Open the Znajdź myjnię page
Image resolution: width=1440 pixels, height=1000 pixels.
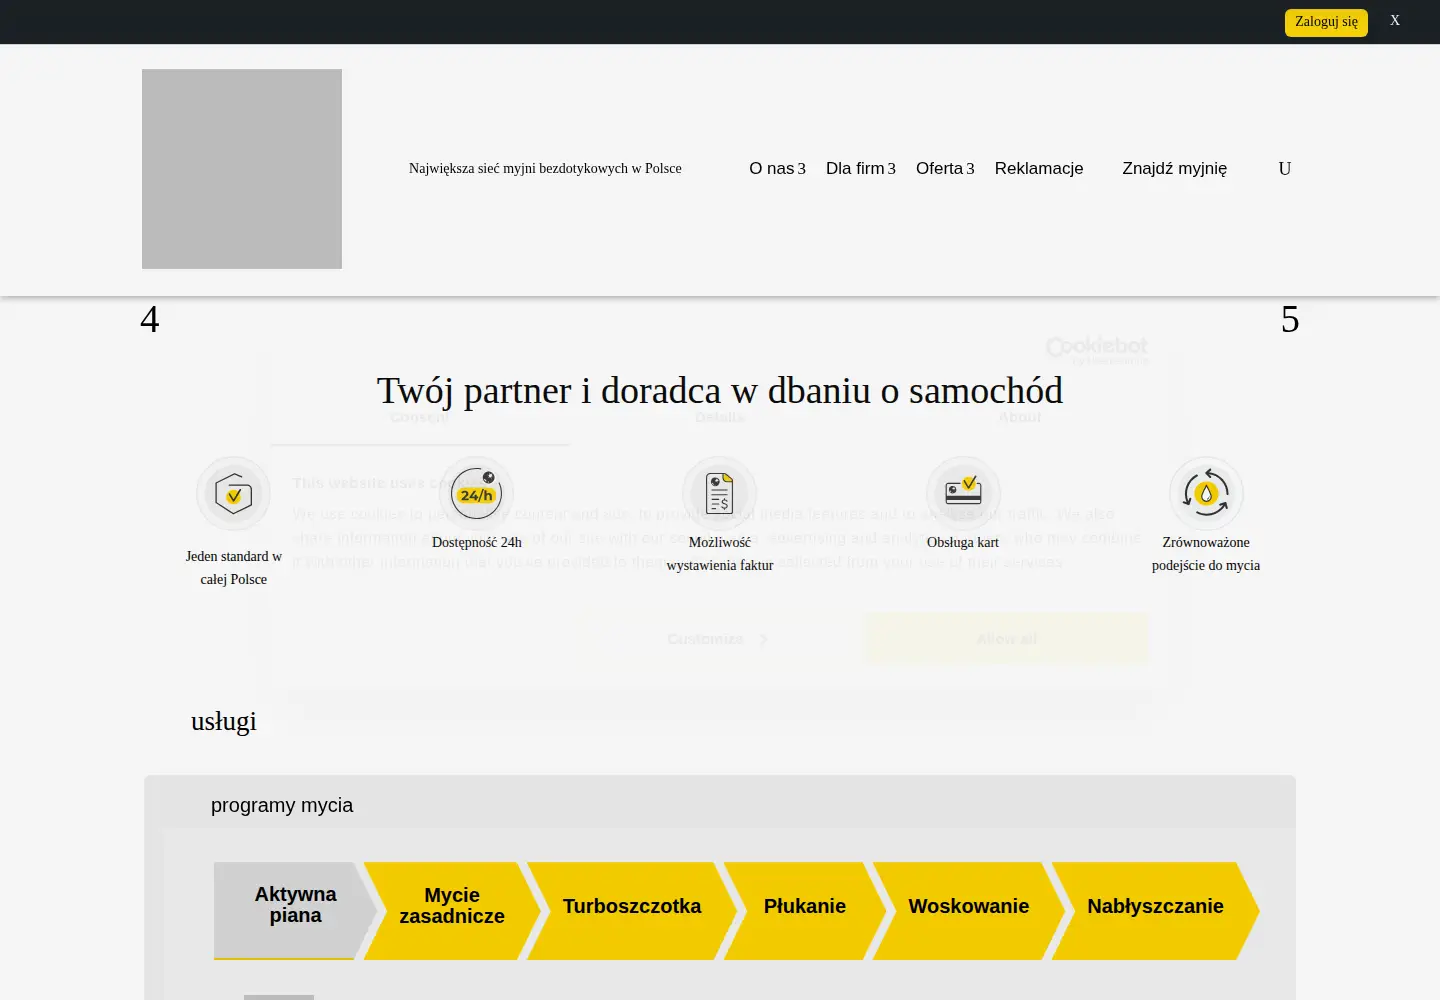point(1175,169)
